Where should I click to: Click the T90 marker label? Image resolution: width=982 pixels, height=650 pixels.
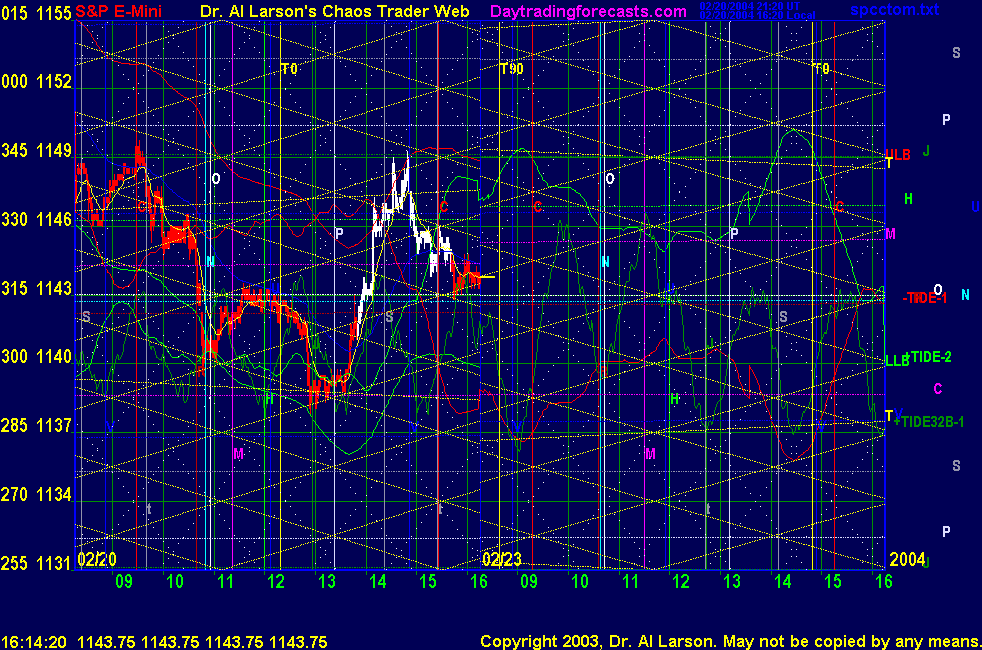512,69
